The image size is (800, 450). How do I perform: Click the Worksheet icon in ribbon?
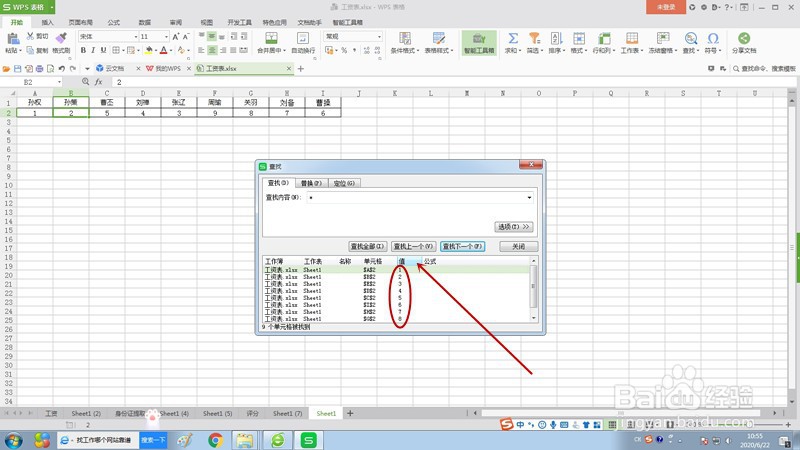[632, 38]
